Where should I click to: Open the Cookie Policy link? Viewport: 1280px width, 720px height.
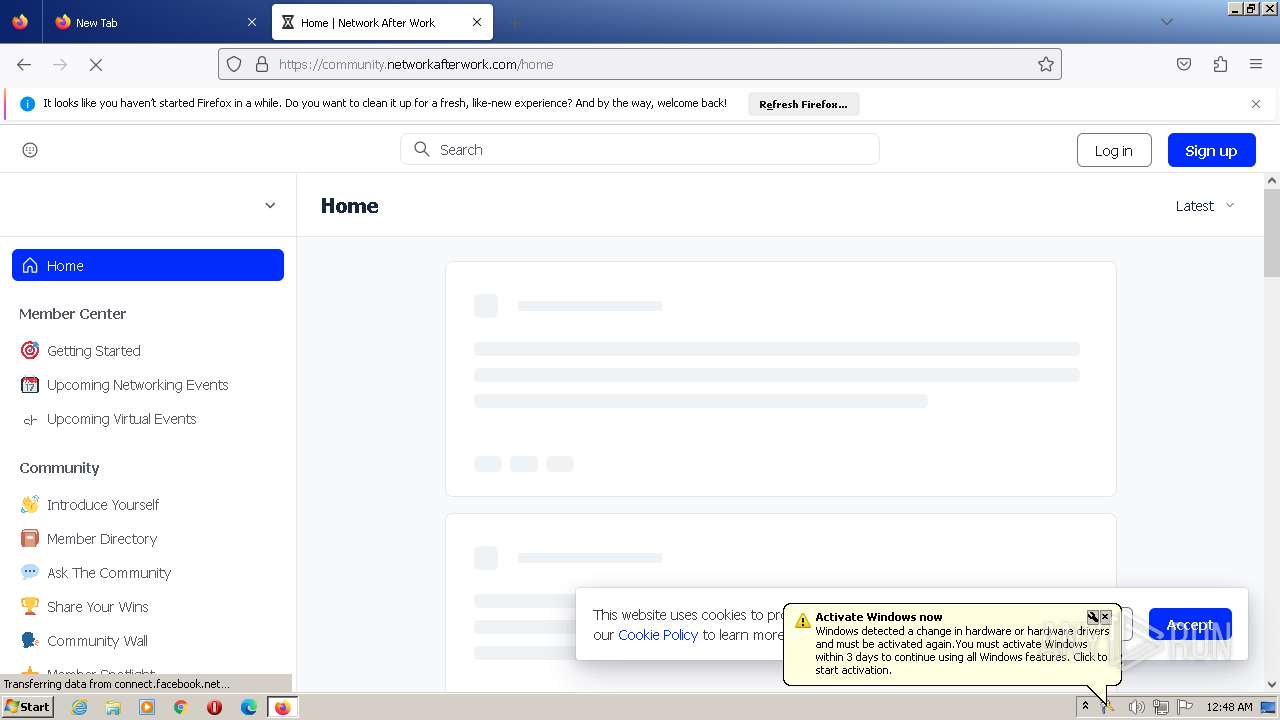[x=658, y=635]
